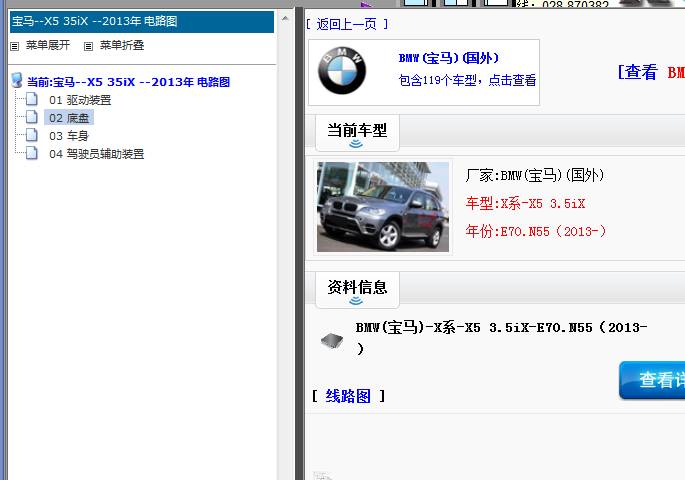Click the computer icon beside 当前:宝马--X5 35iX
Viewport: 685px width, 480px height.
(x=17, y=81)
